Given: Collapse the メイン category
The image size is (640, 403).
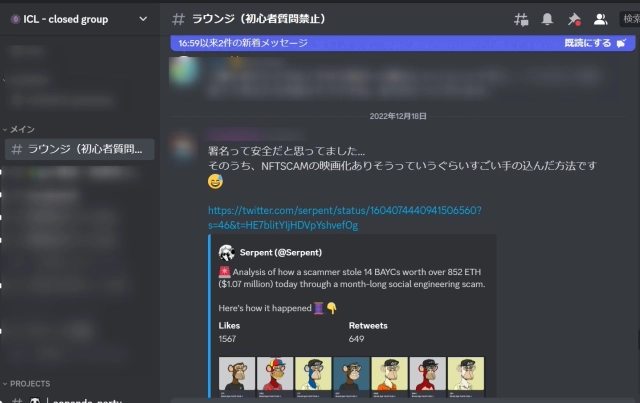Looking at the screenshot, I should (x=19, y=129).
